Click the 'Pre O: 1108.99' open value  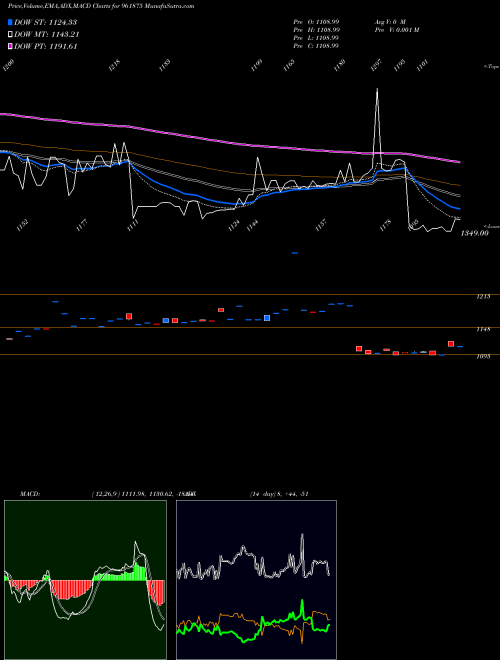316,21
